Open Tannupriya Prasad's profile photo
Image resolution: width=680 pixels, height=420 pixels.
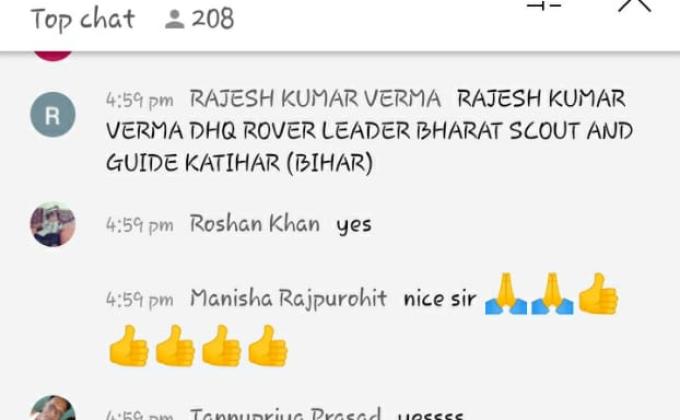click(x=53, y=407)
